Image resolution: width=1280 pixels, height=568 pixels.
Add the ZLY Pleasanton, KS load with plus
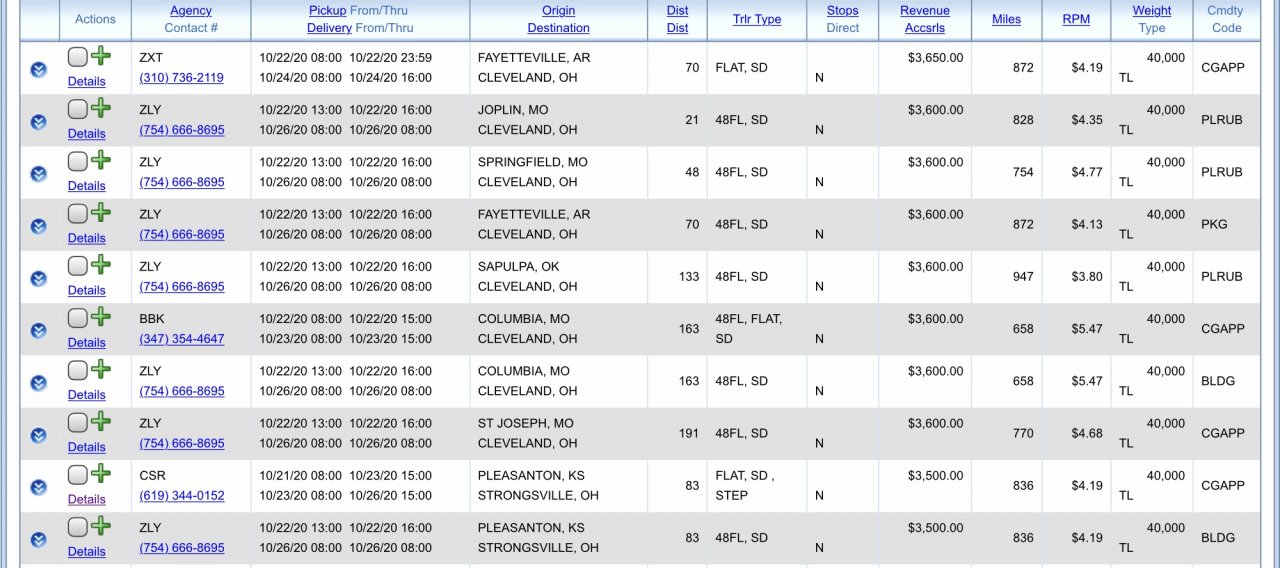coord(101,526)
